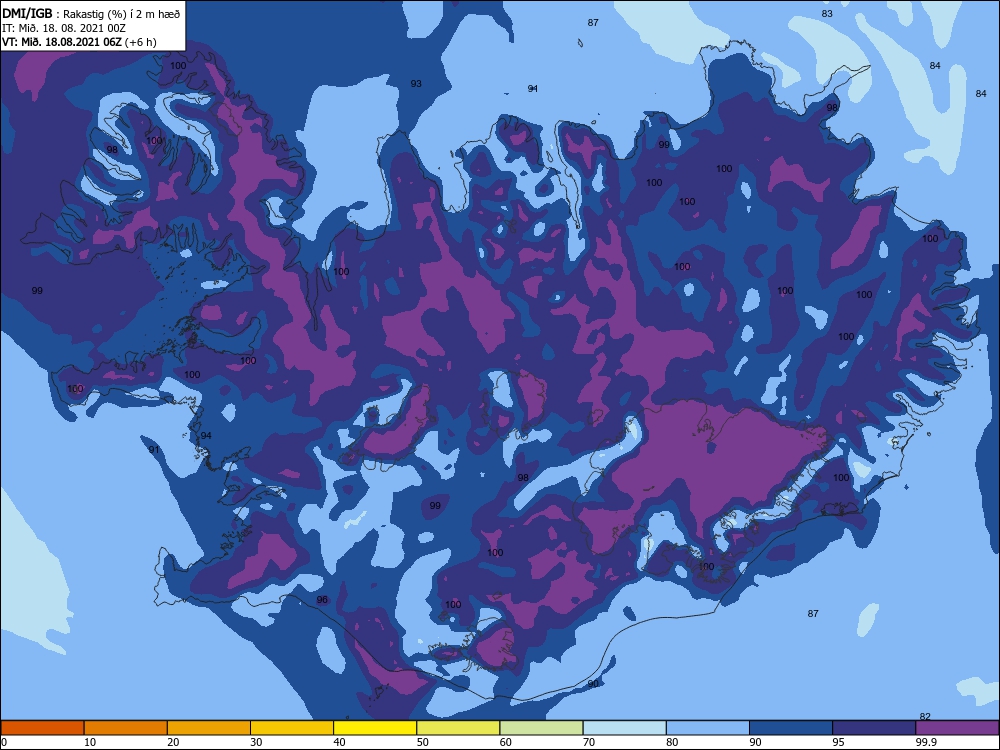Viewport: 1000px width, 750px height.
Task: Select the legend scale label '80'
Action: tap(672, 742)
